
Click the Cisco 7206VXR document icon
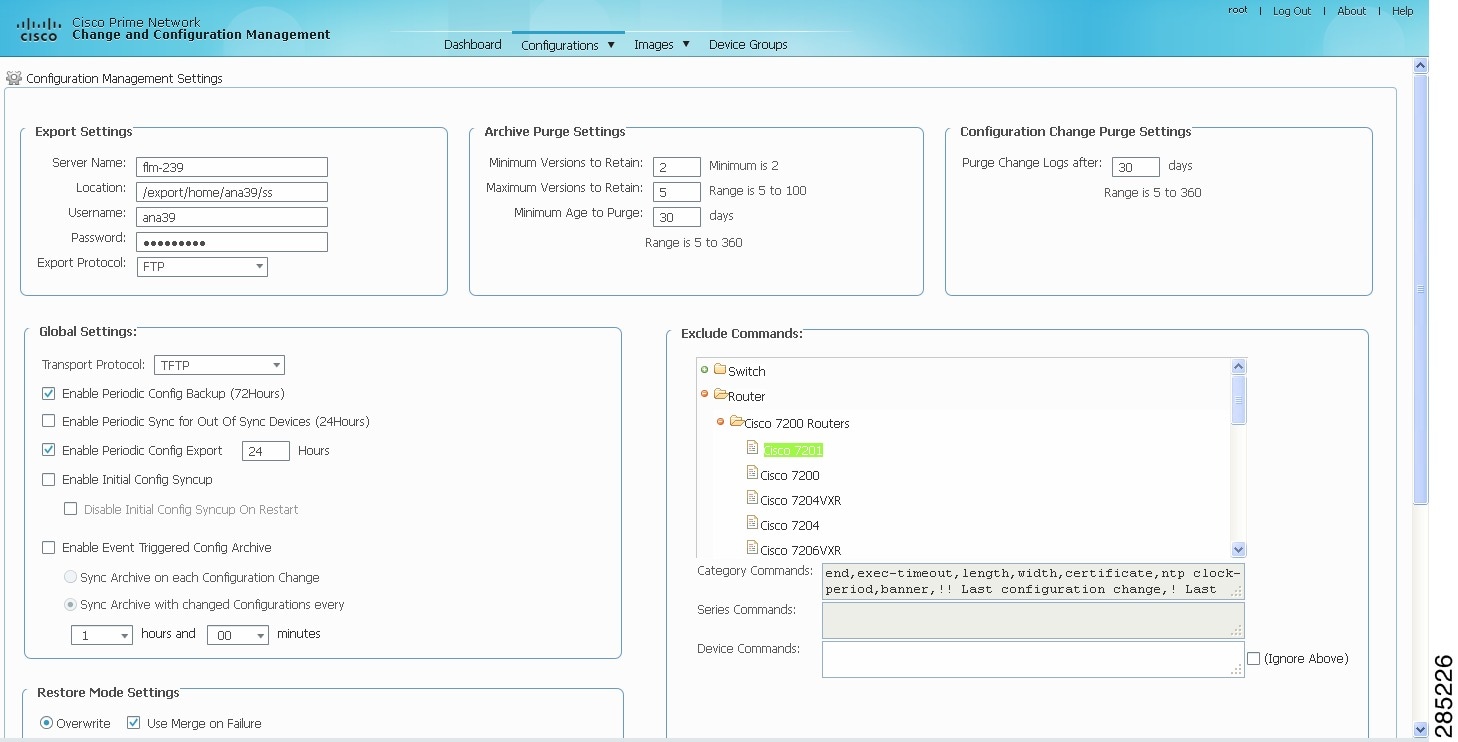[x=753, y=548]
